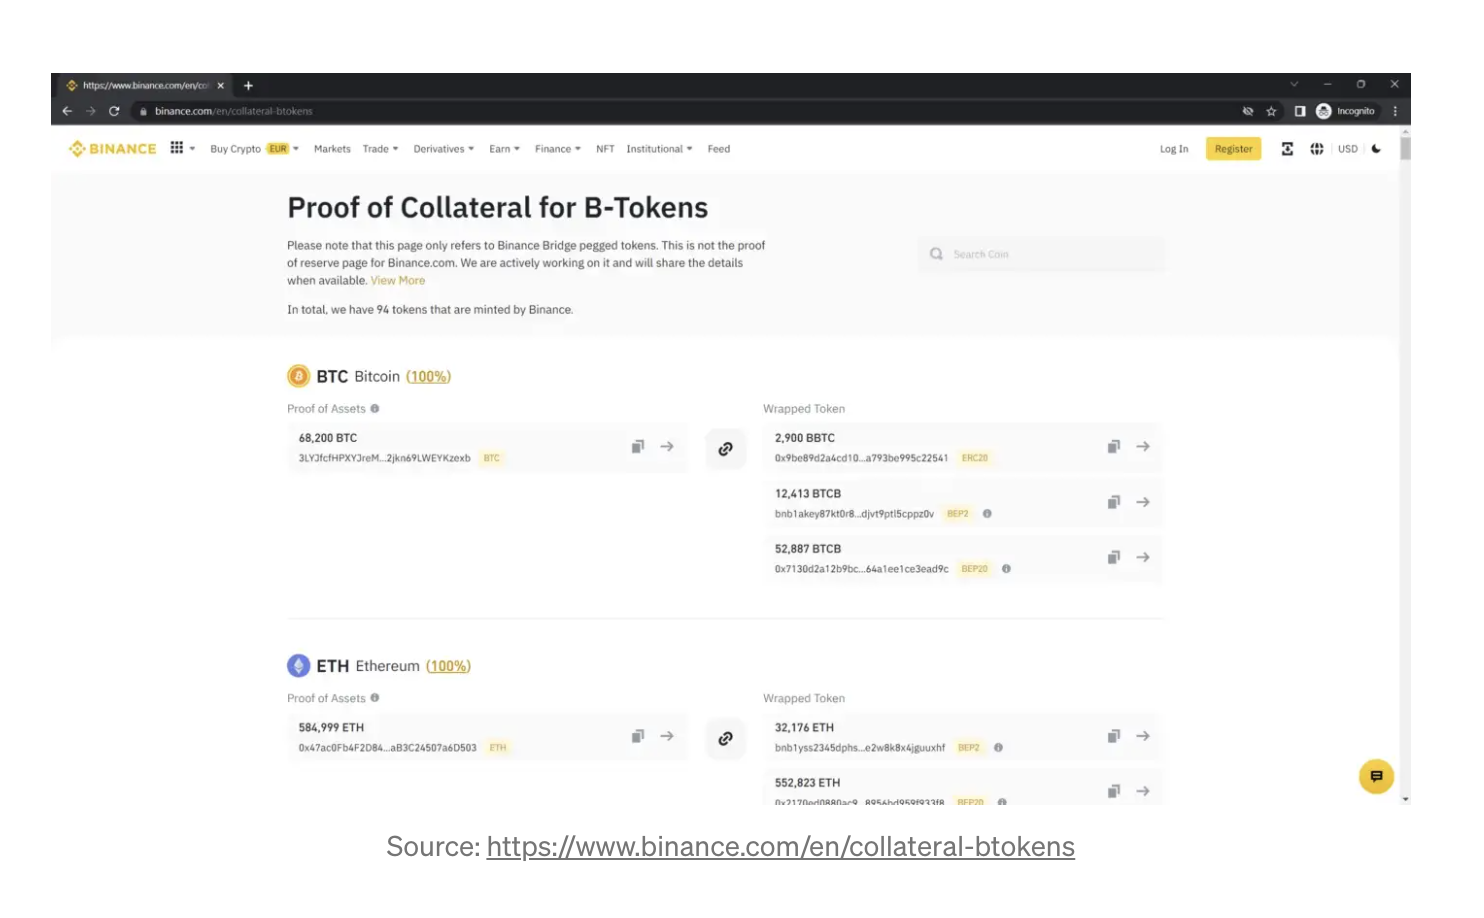This screenshot has height=918, width=1484.
Task: Copy the 68,200 BTC address
Action: [637, 447]
